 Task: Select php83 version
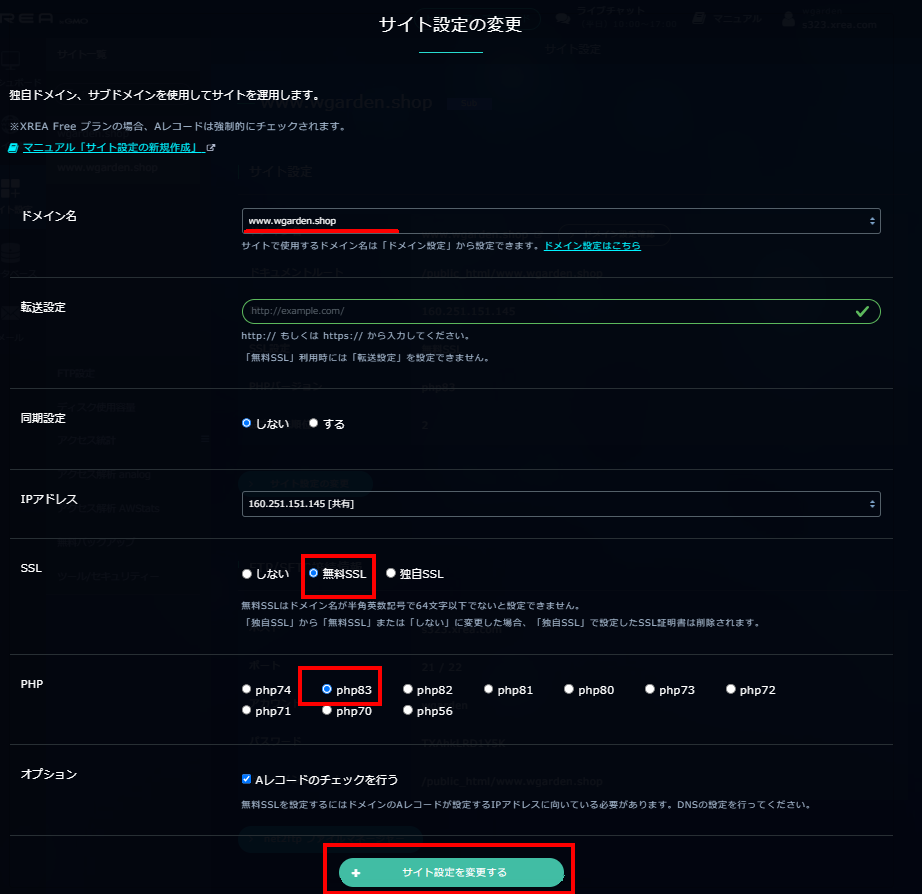click(x=327, y=689)
